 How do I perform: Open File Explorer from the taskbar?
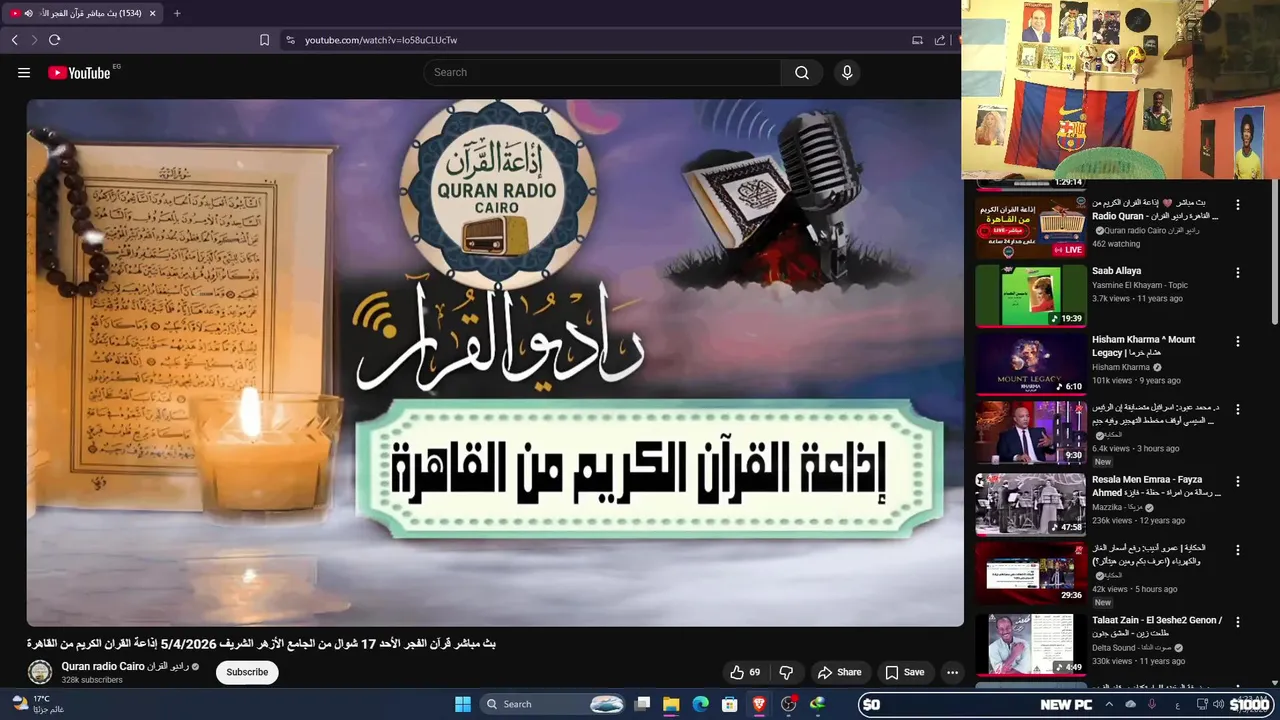point(671,704)
